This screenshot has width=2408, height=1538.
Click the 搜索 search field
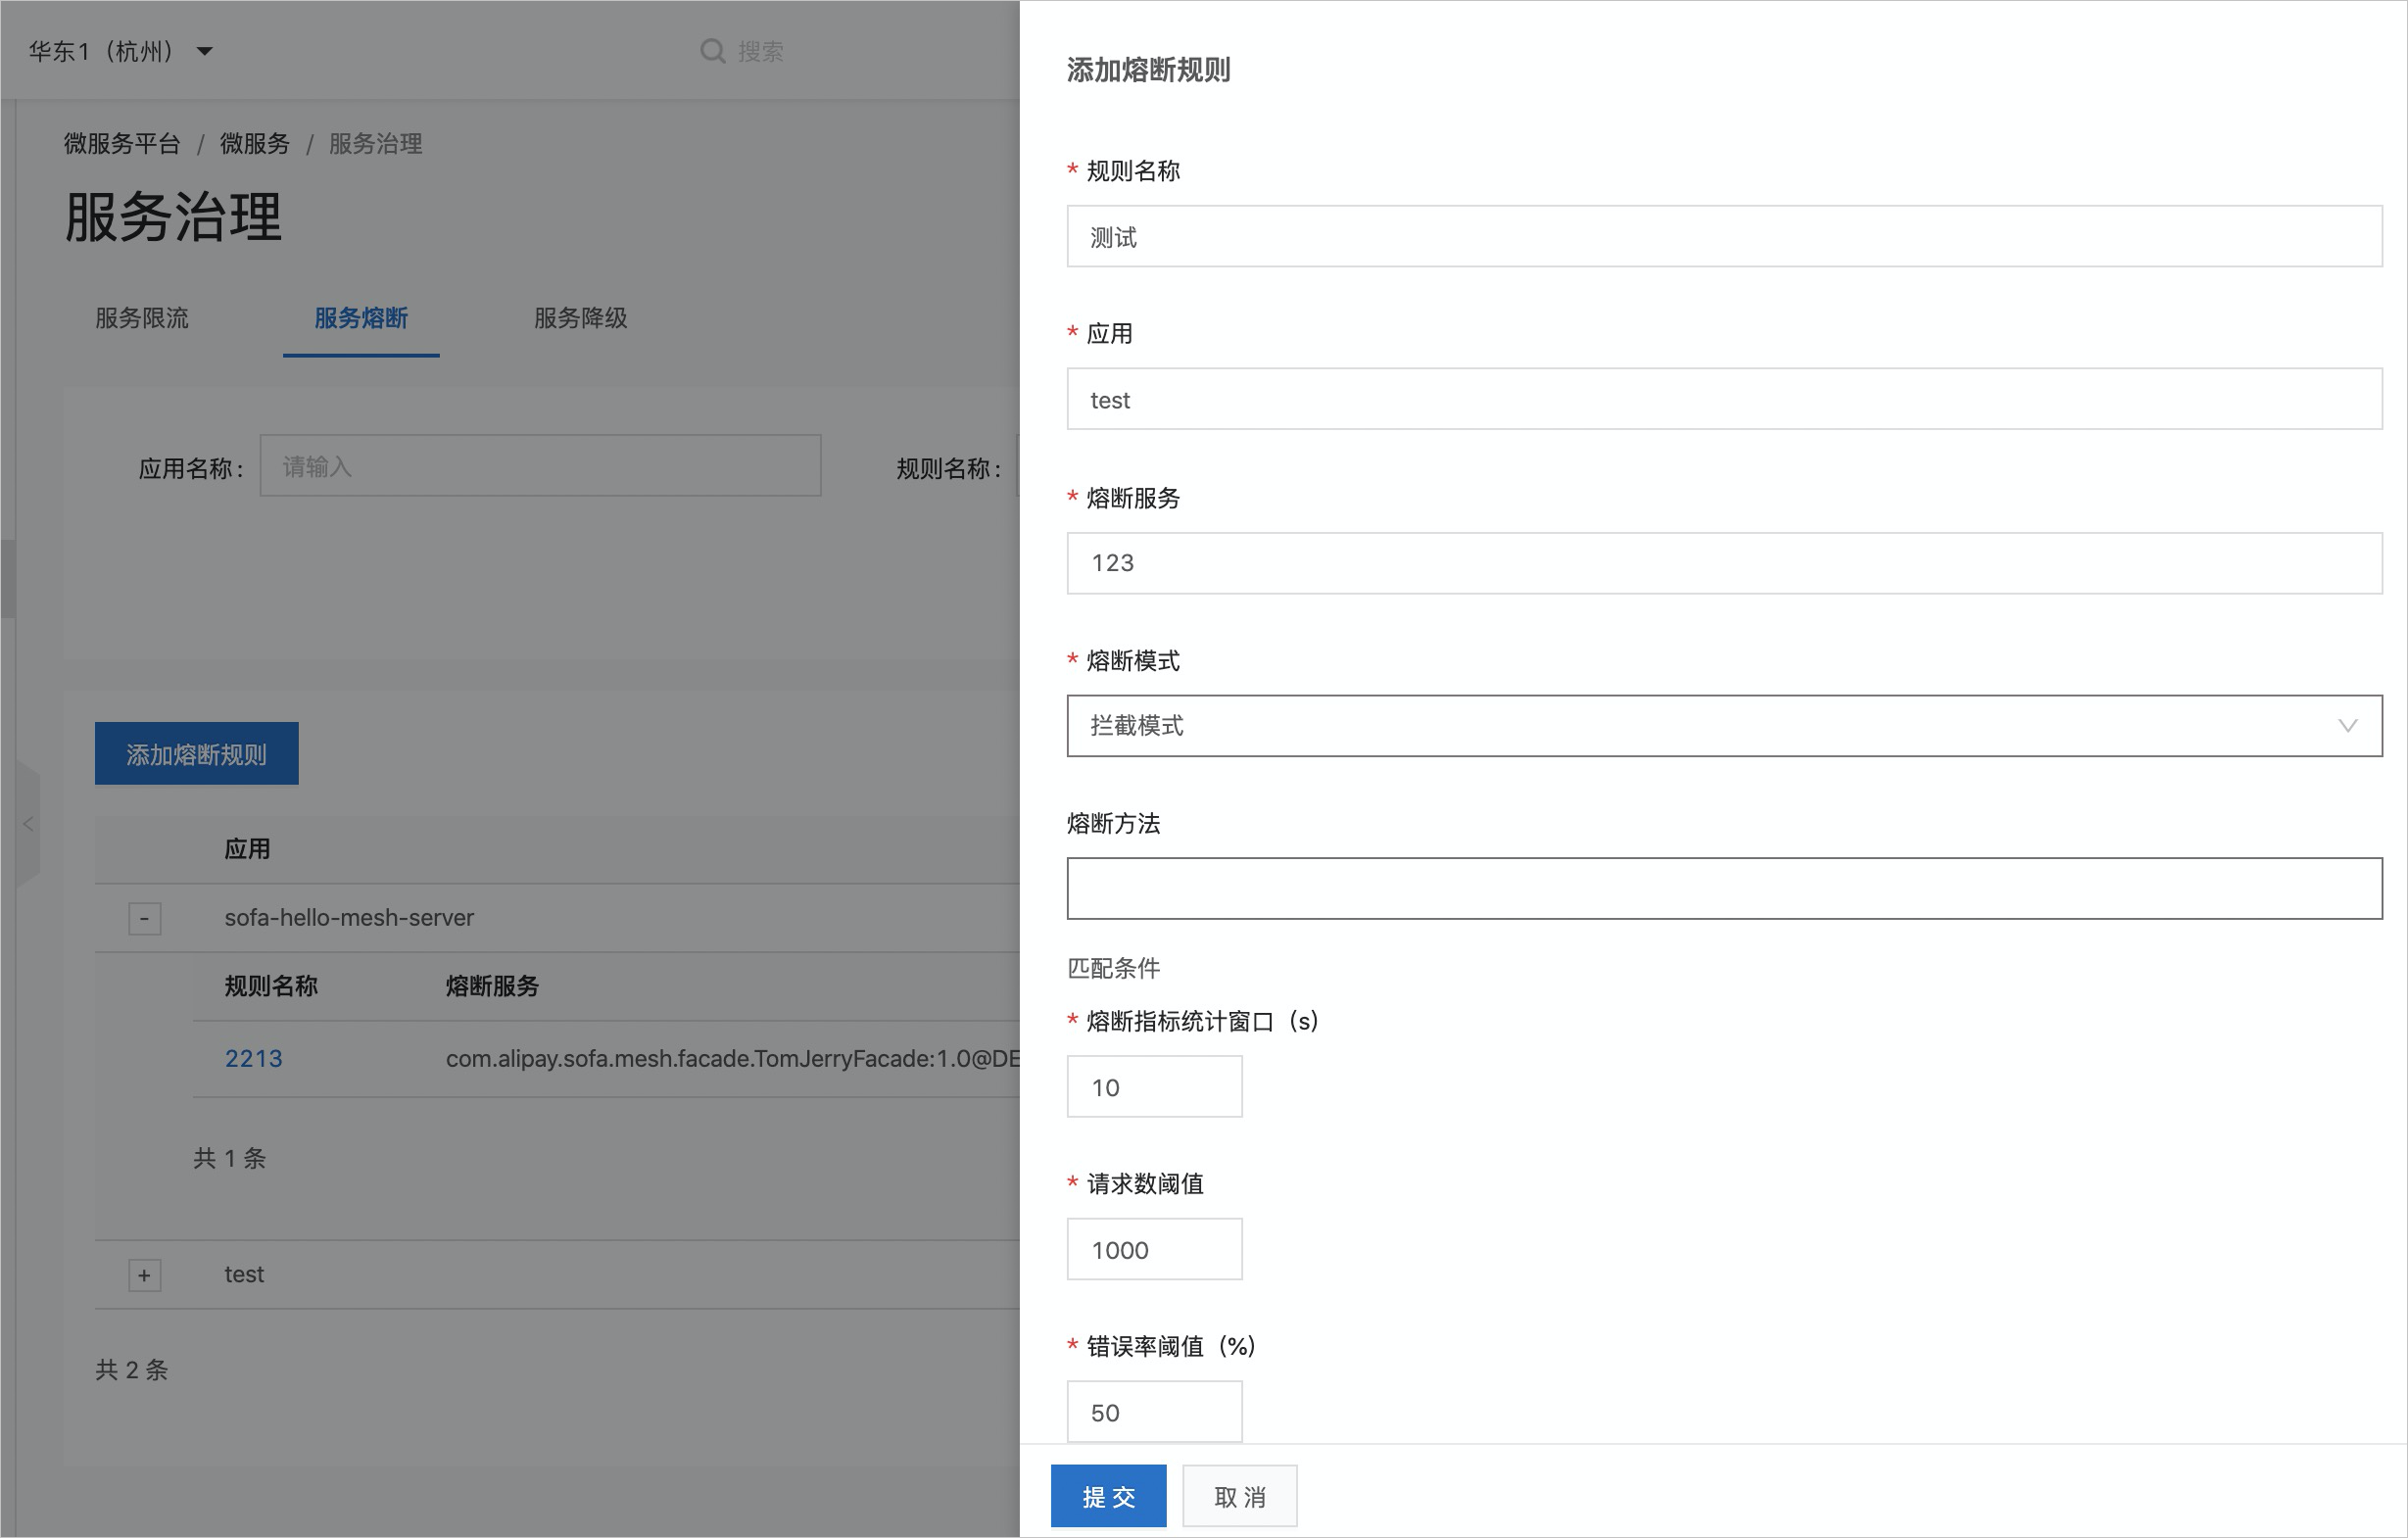tap(760, 51)
